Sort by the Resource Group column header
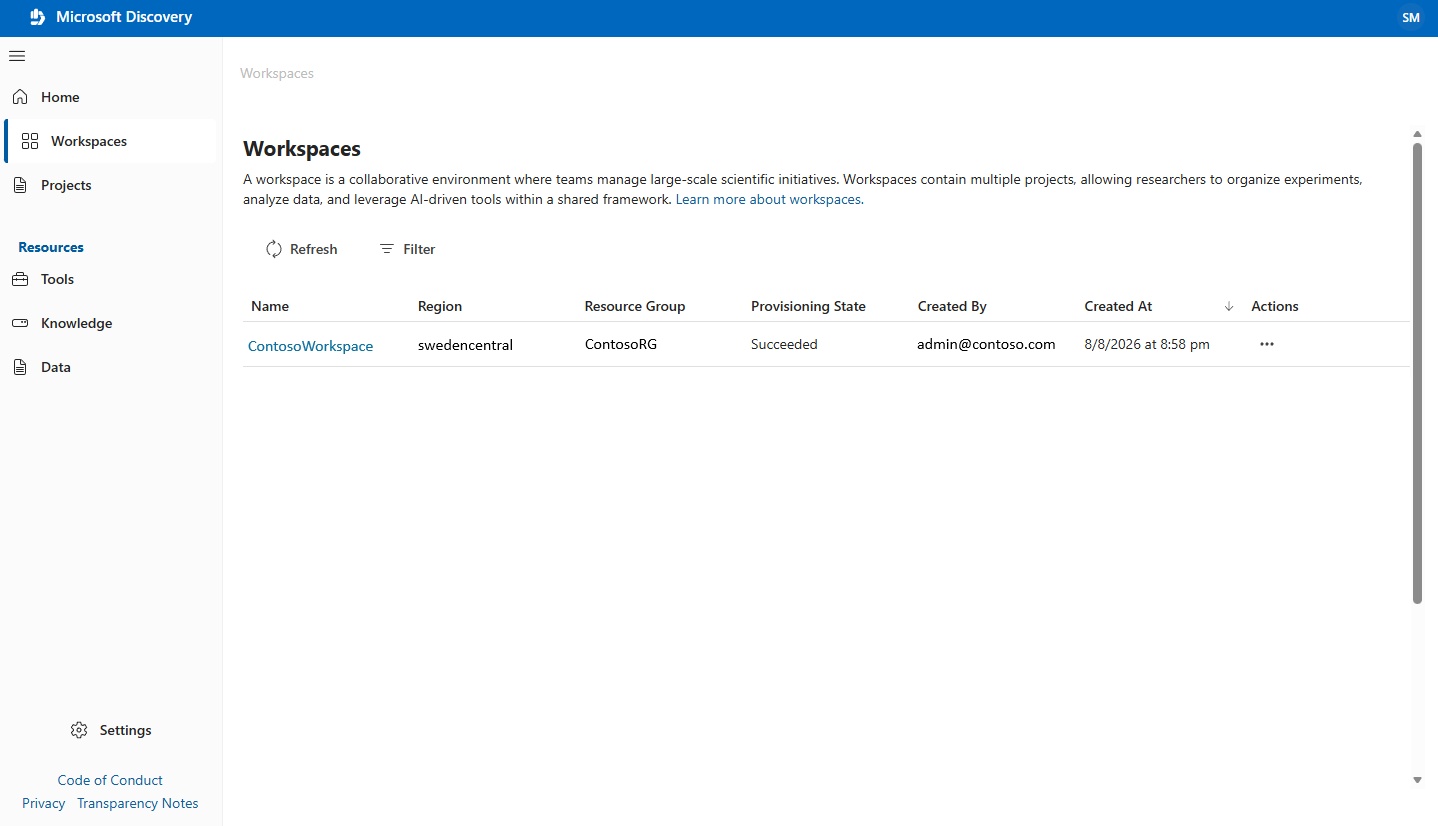The image size is (1438, 826). click(x=635, y=306)
